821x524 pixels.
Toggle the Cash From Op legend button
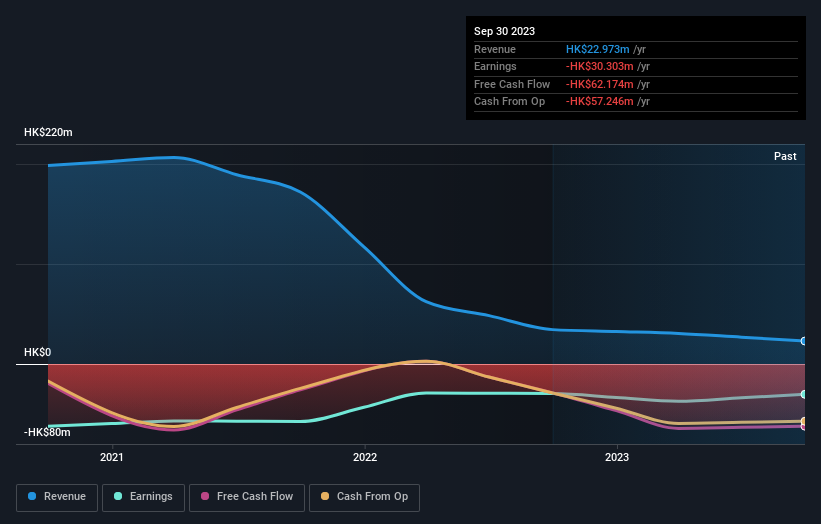[364, 497]
